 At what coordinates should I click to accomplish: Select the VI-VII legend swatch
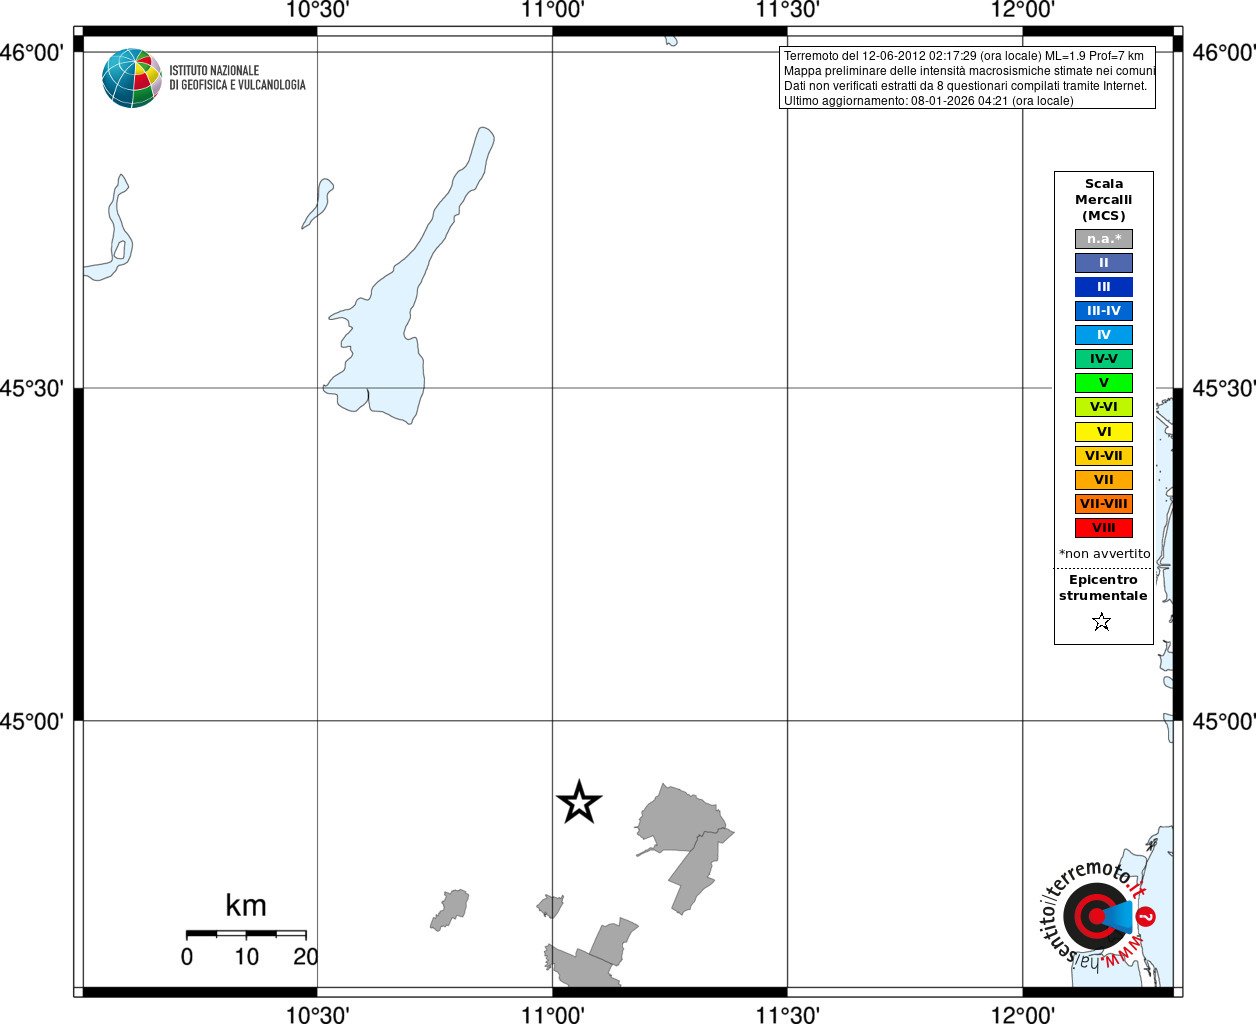(1104, 456)
